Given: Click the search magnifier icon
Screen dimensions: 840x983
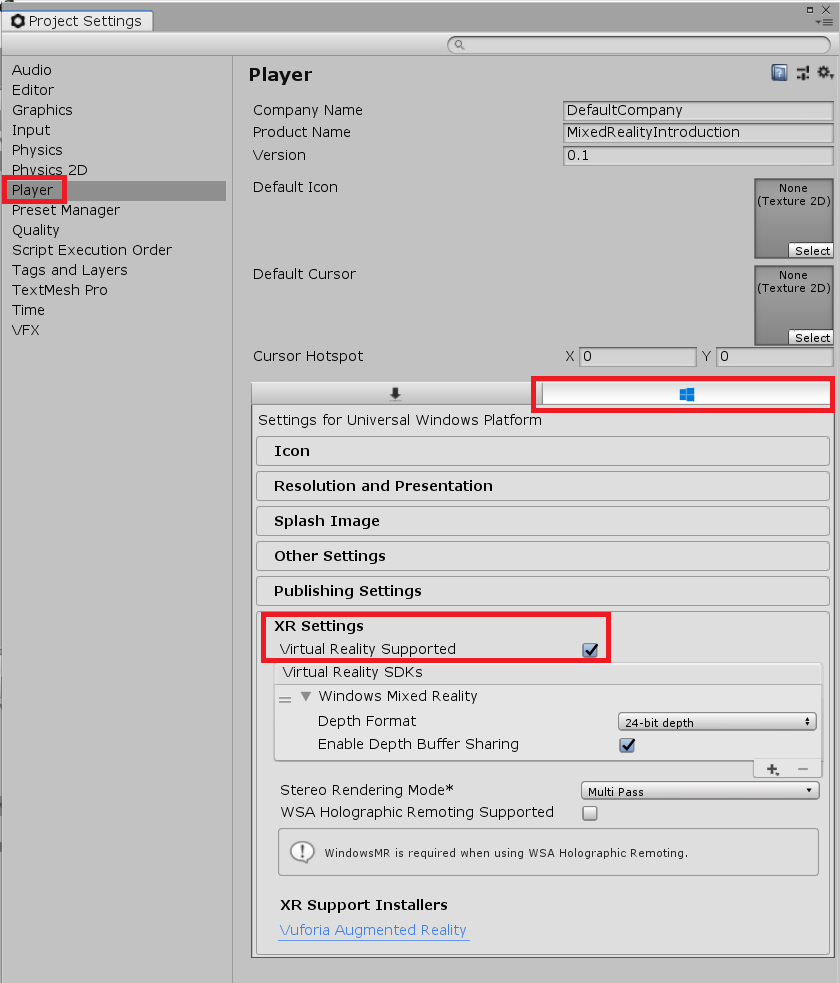Looking at the screenshot, I should coord(459,45).
